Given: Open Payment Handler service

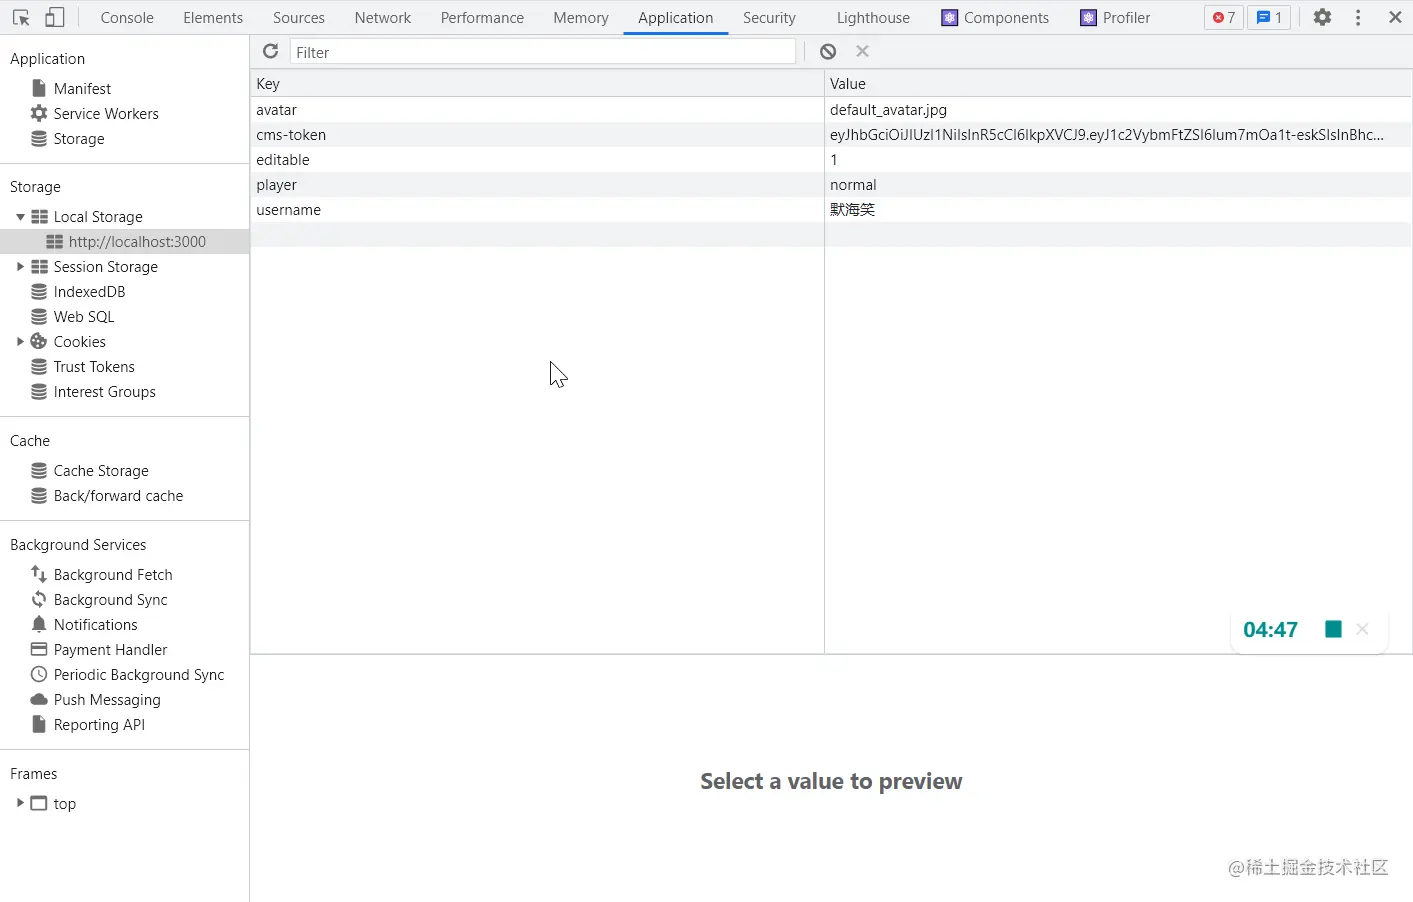Looking at the screenshot, I should point(110,649).
